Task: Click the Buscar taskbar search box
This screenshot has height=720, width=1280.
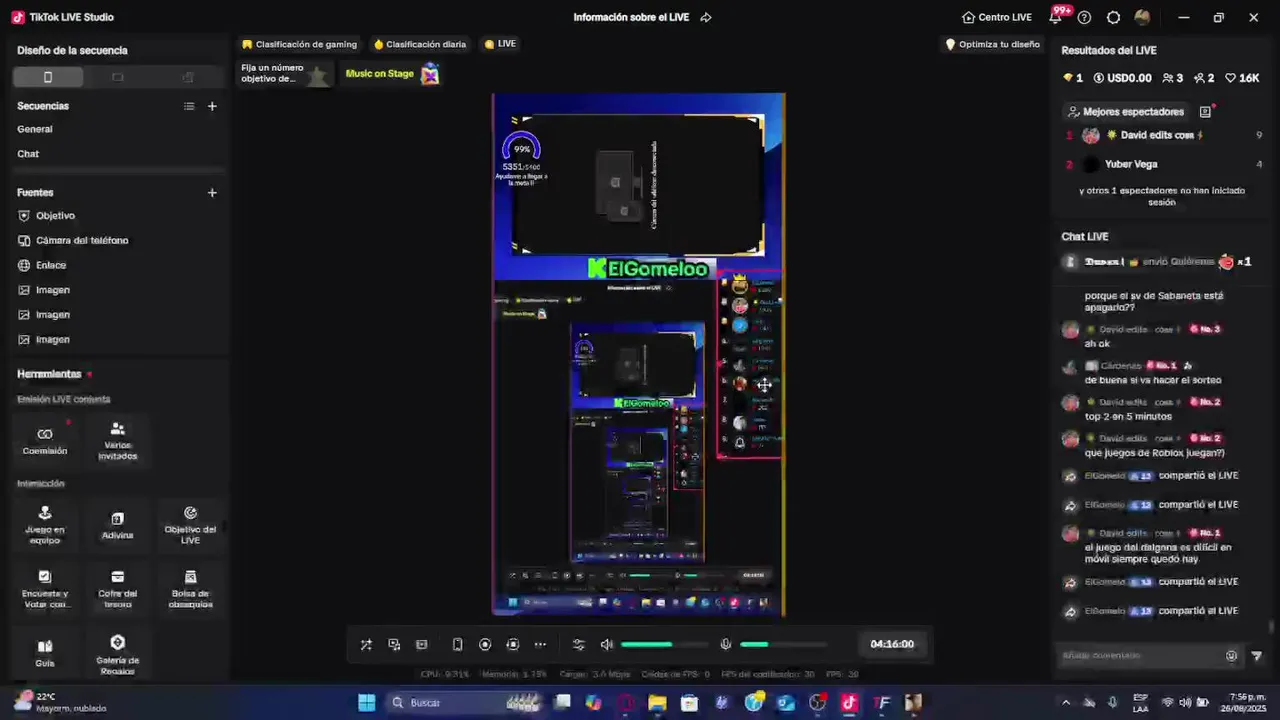Action: click(x=465, y=703)
